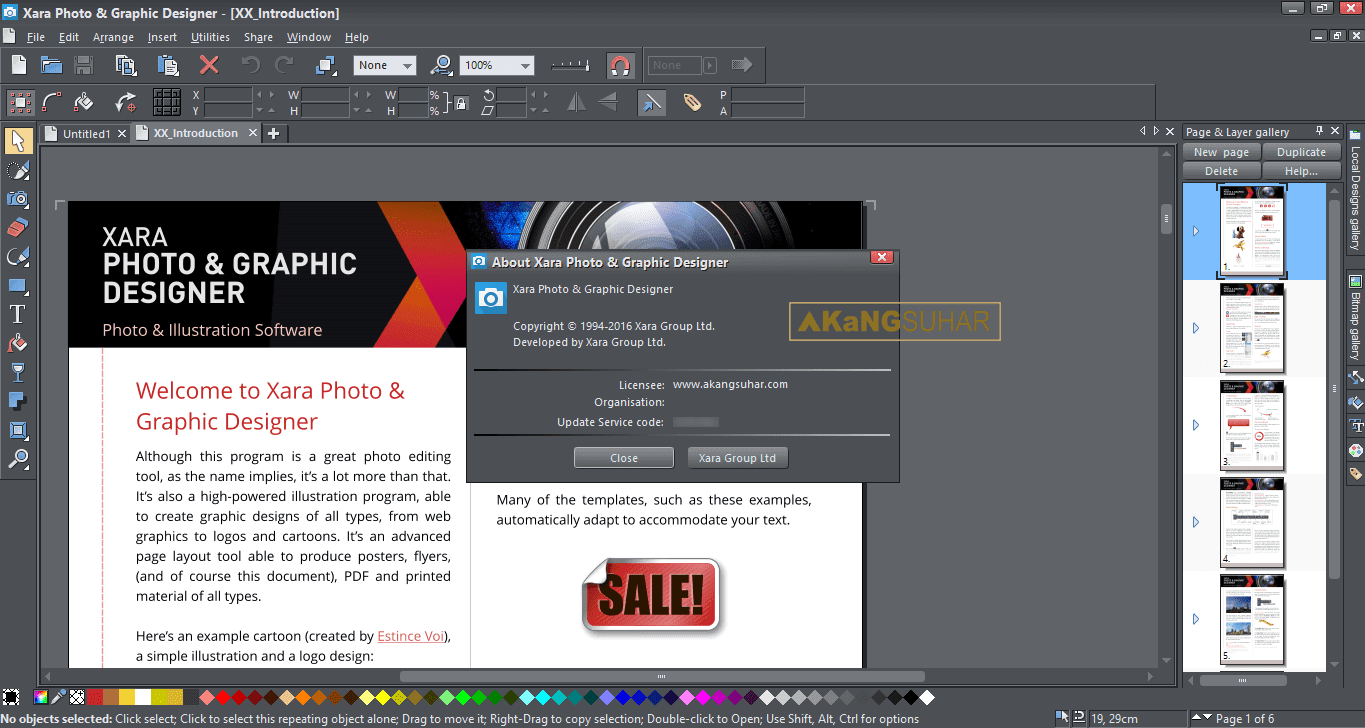Select the Bevel tool
This screenshot has height=728, width=1365.
coord(18,431)
